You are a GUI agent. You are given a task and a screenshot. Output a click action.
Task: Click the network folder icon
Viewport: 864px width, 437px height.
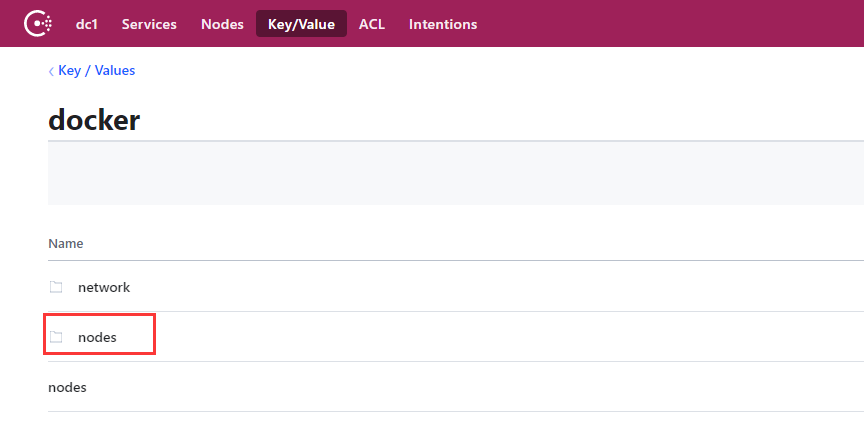[56, 287]
